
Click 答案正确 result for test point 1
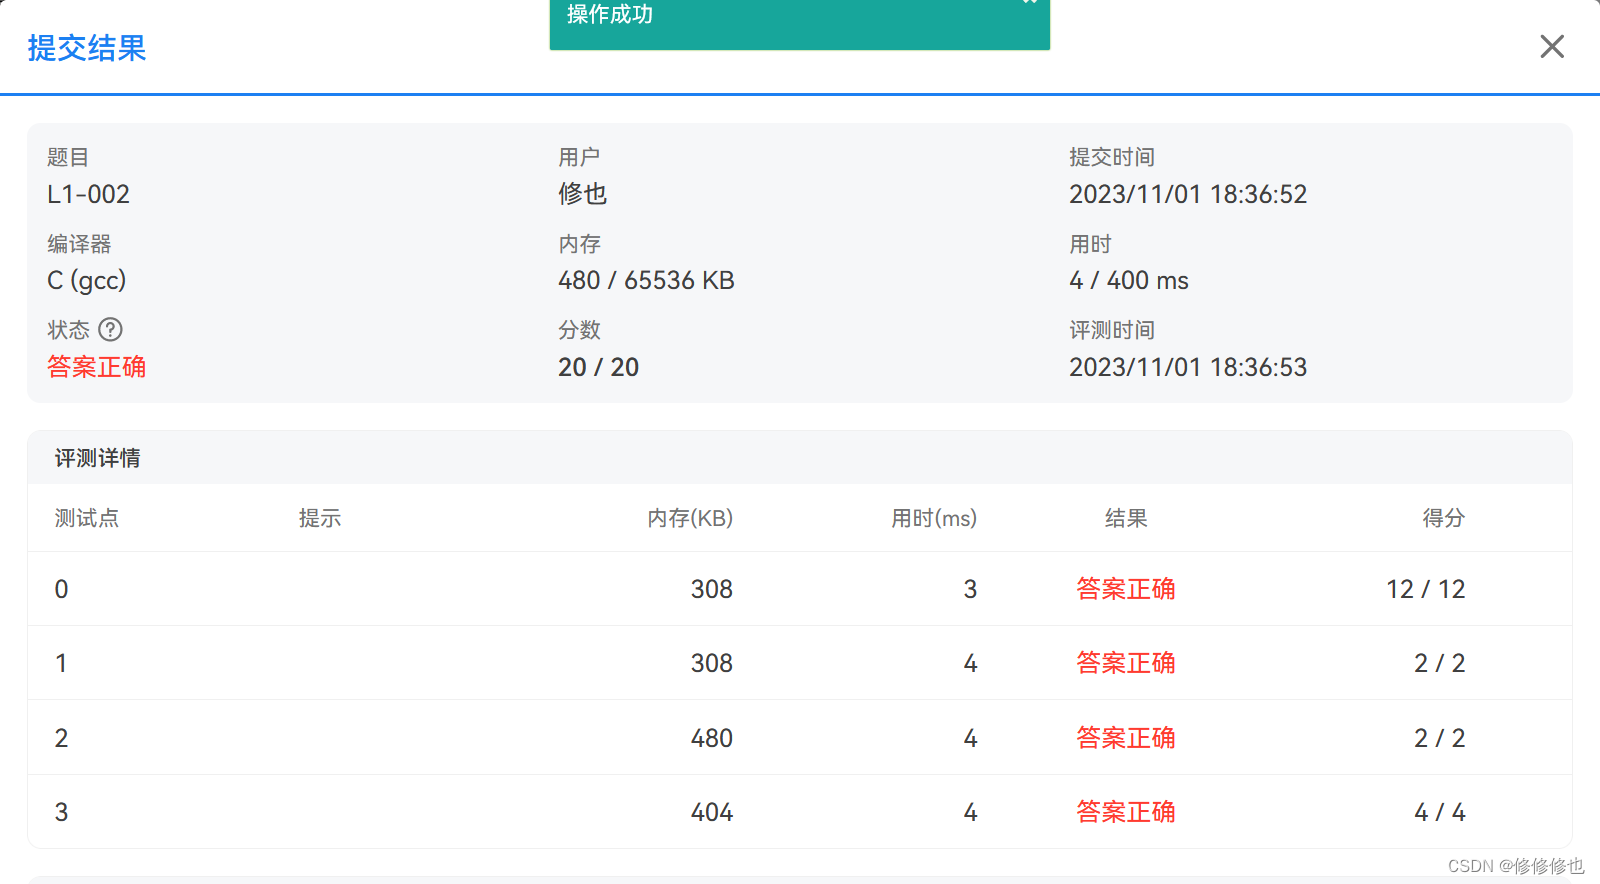point(1125,663)
